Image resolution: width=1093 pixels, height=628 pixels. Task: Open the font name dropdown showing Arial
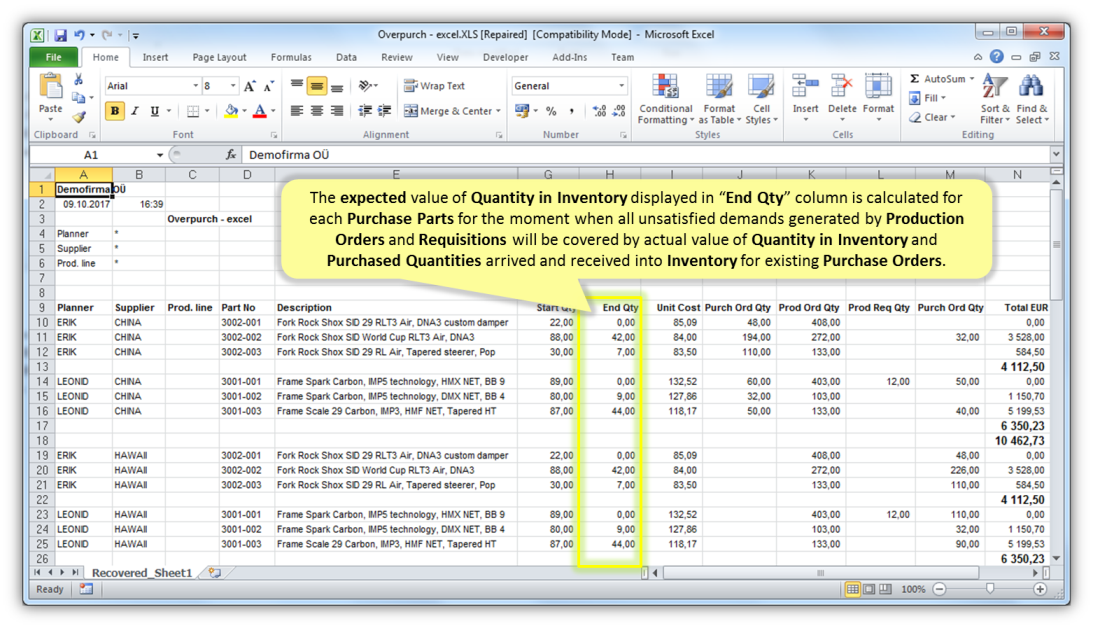pyautogui.click(x=194, y=86)
